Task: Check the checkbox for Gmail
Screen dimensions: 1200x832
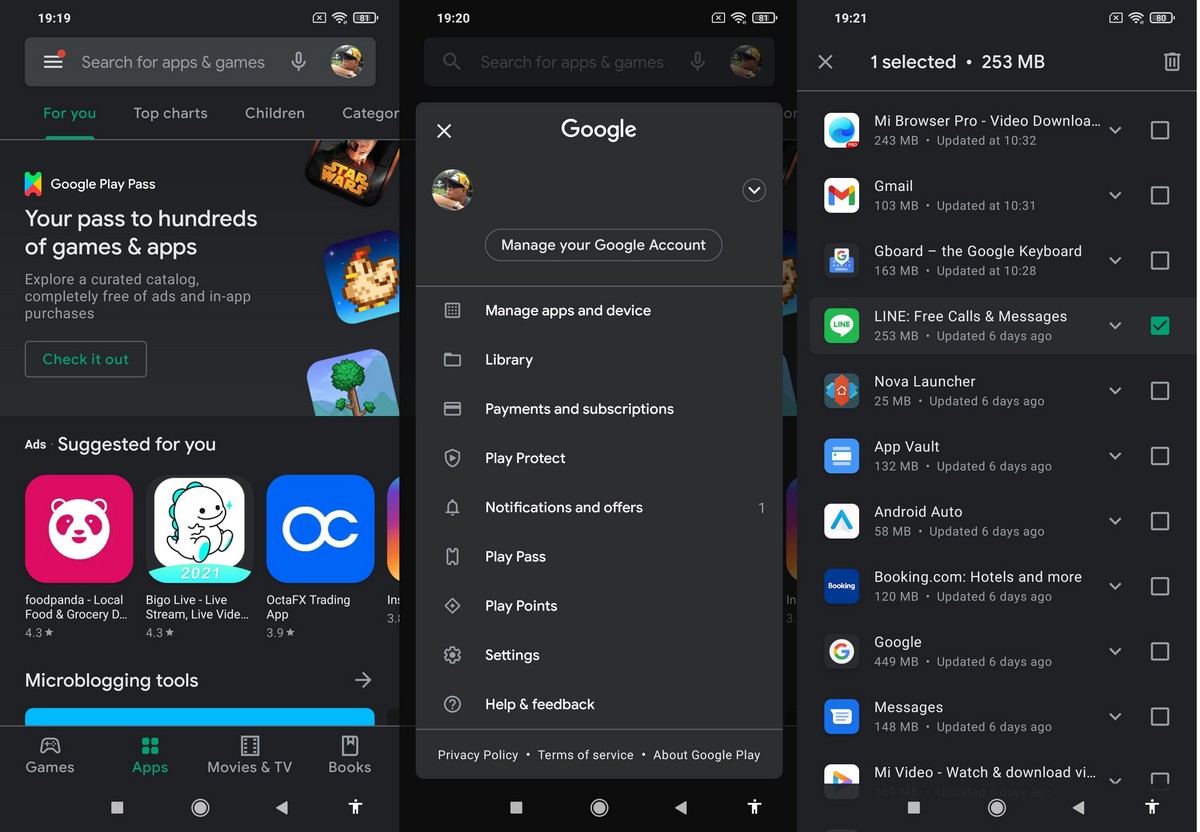Action: click(1159, 195)
